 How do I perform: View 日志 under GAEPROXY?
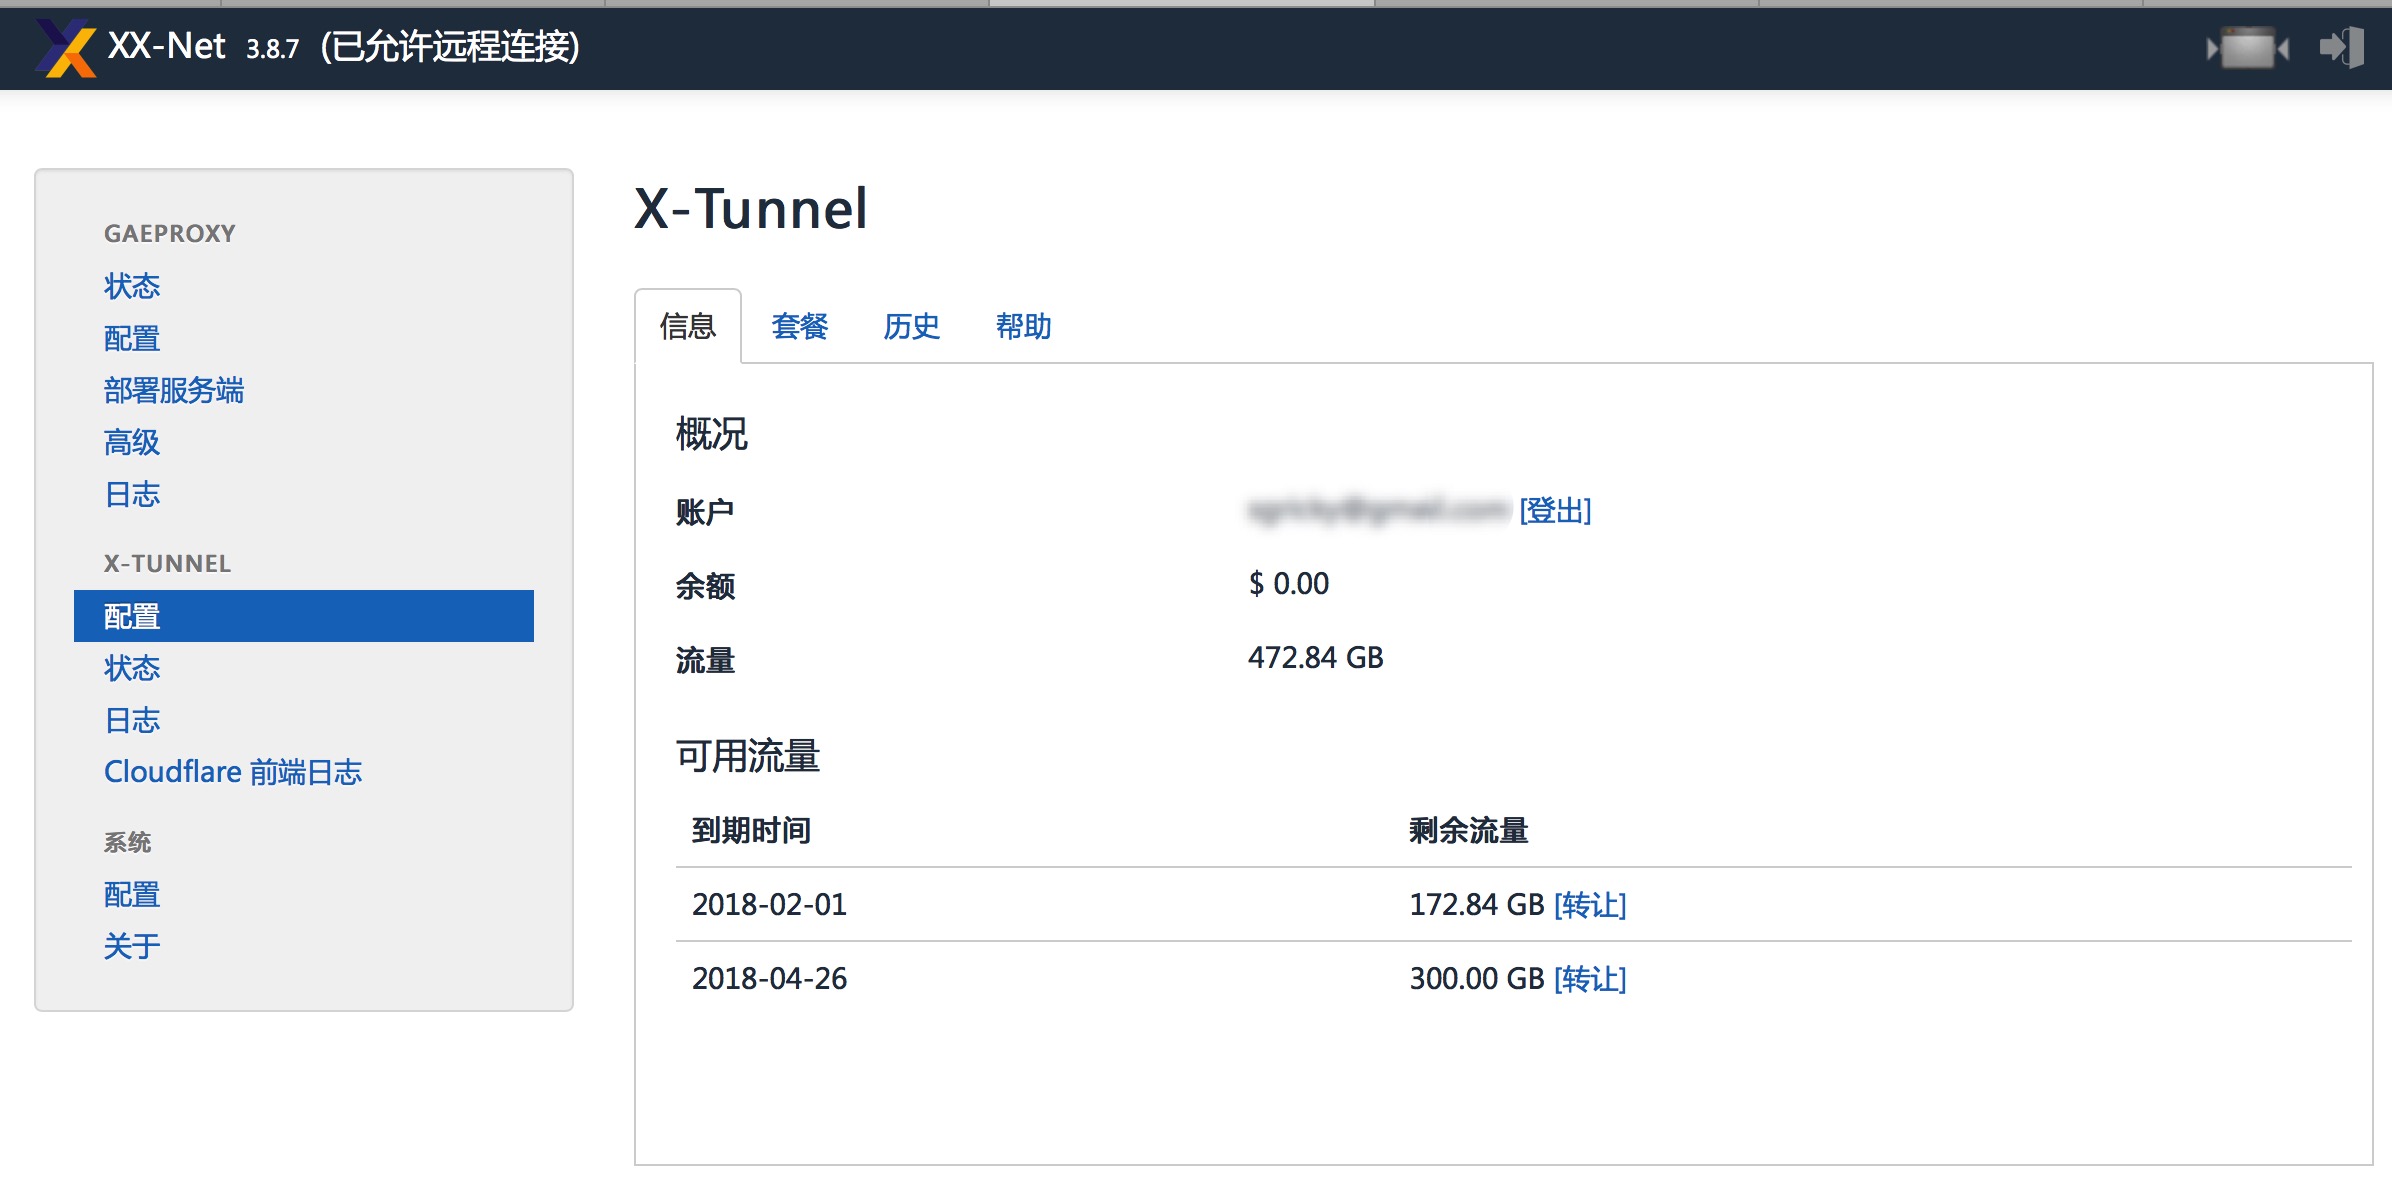coord(131,495)
